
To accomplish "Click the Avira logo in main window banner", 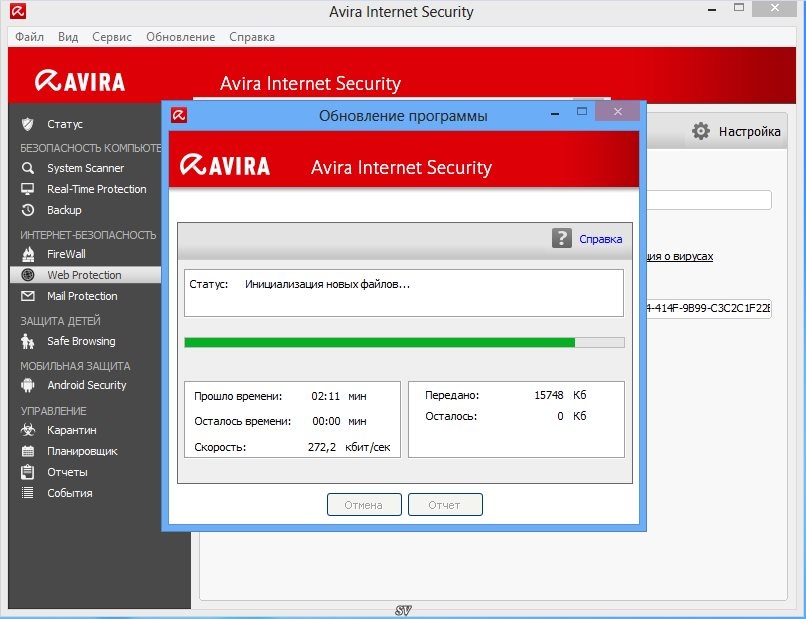I will click(80, 81).
